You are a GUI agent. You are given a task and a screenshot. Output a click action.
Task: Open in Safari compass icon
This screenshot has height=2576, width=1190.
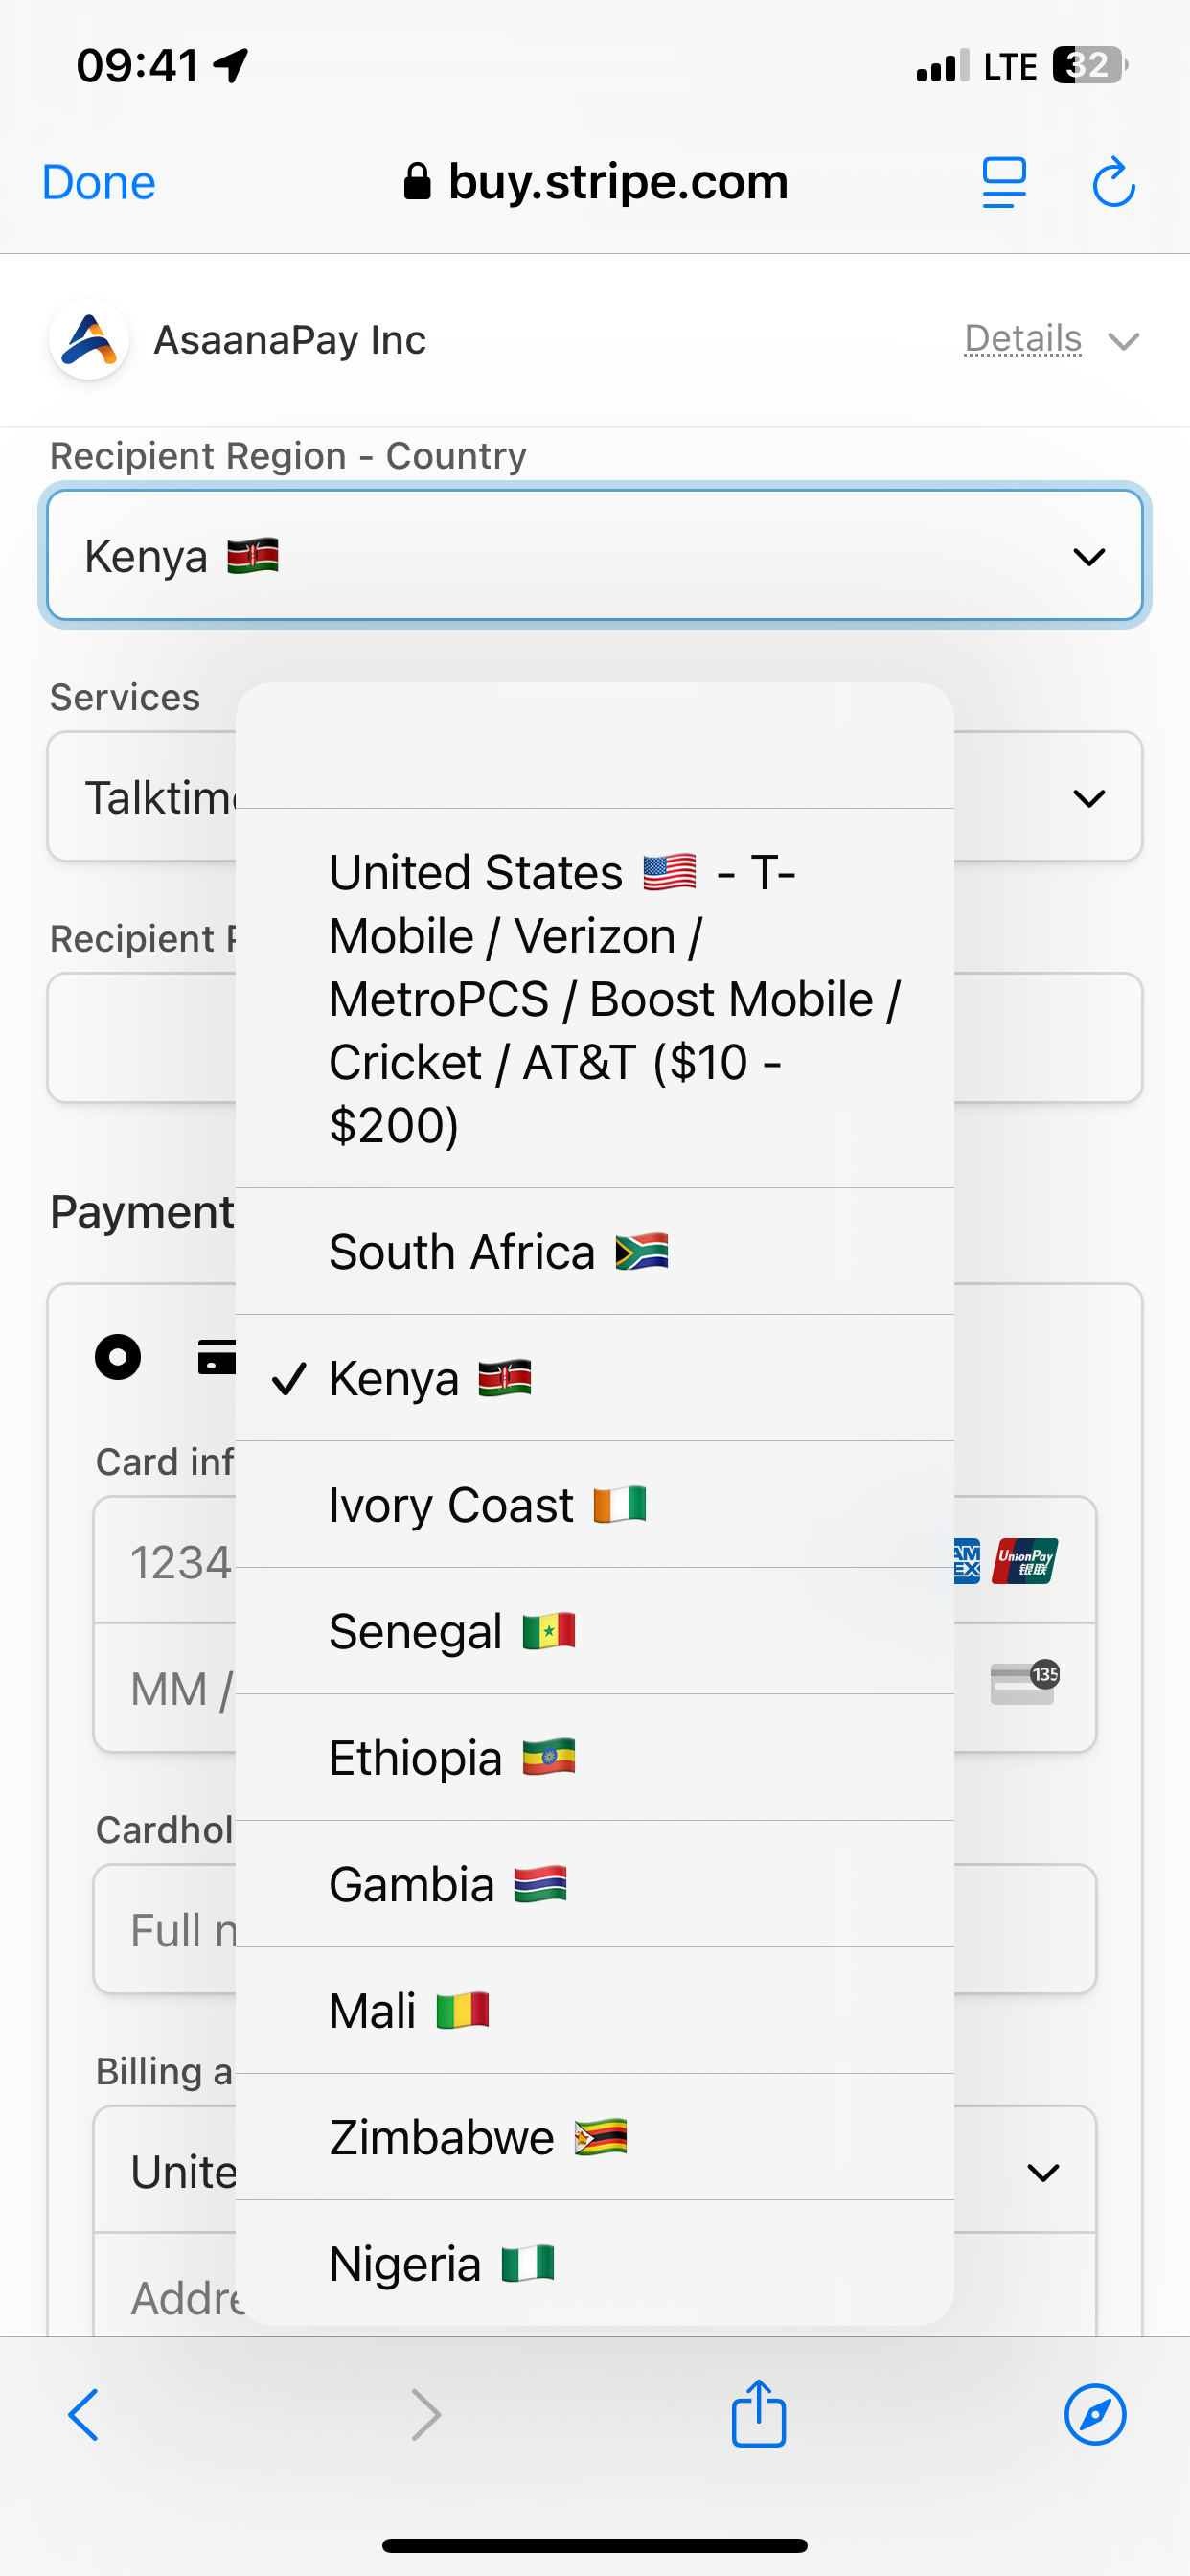pyautogui.click(x=1095, y=2415)
